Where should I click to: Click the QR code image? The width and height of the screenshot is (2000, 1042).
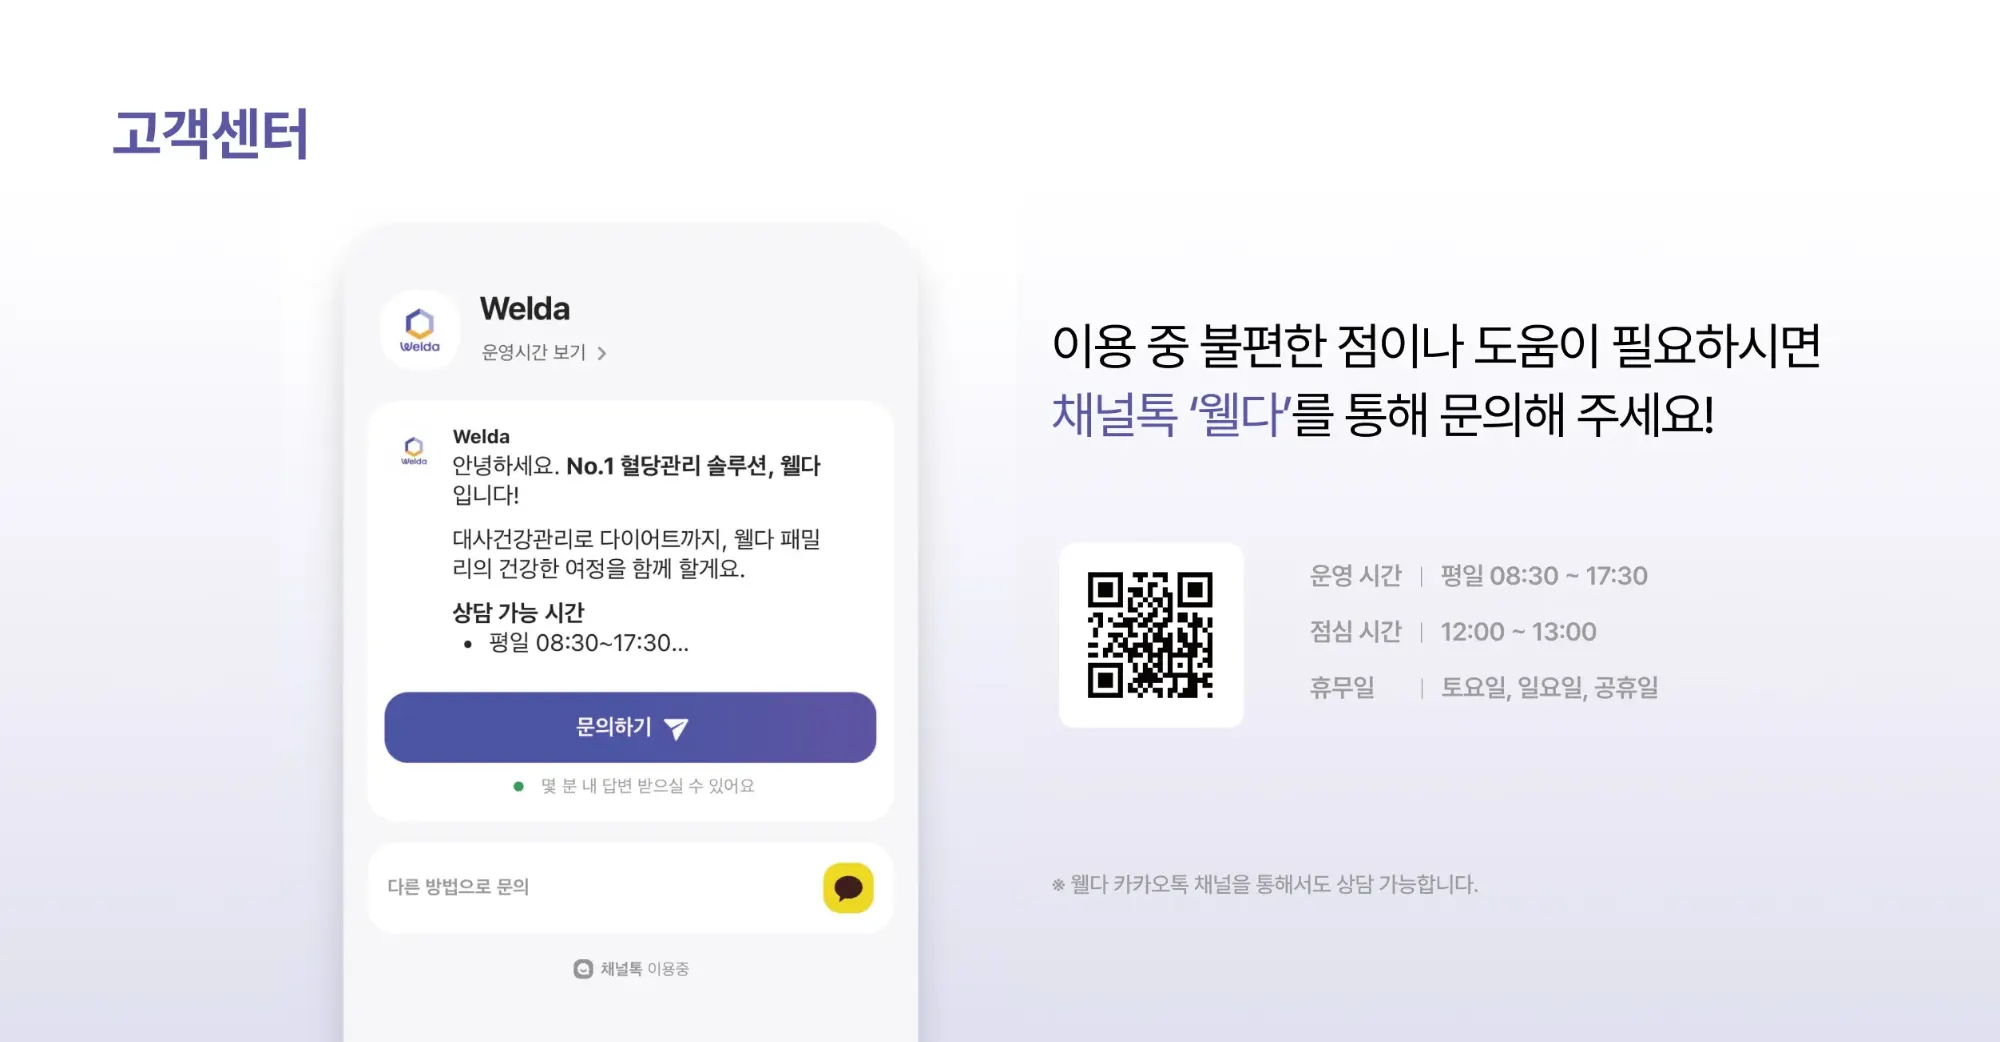[1150, 635]
